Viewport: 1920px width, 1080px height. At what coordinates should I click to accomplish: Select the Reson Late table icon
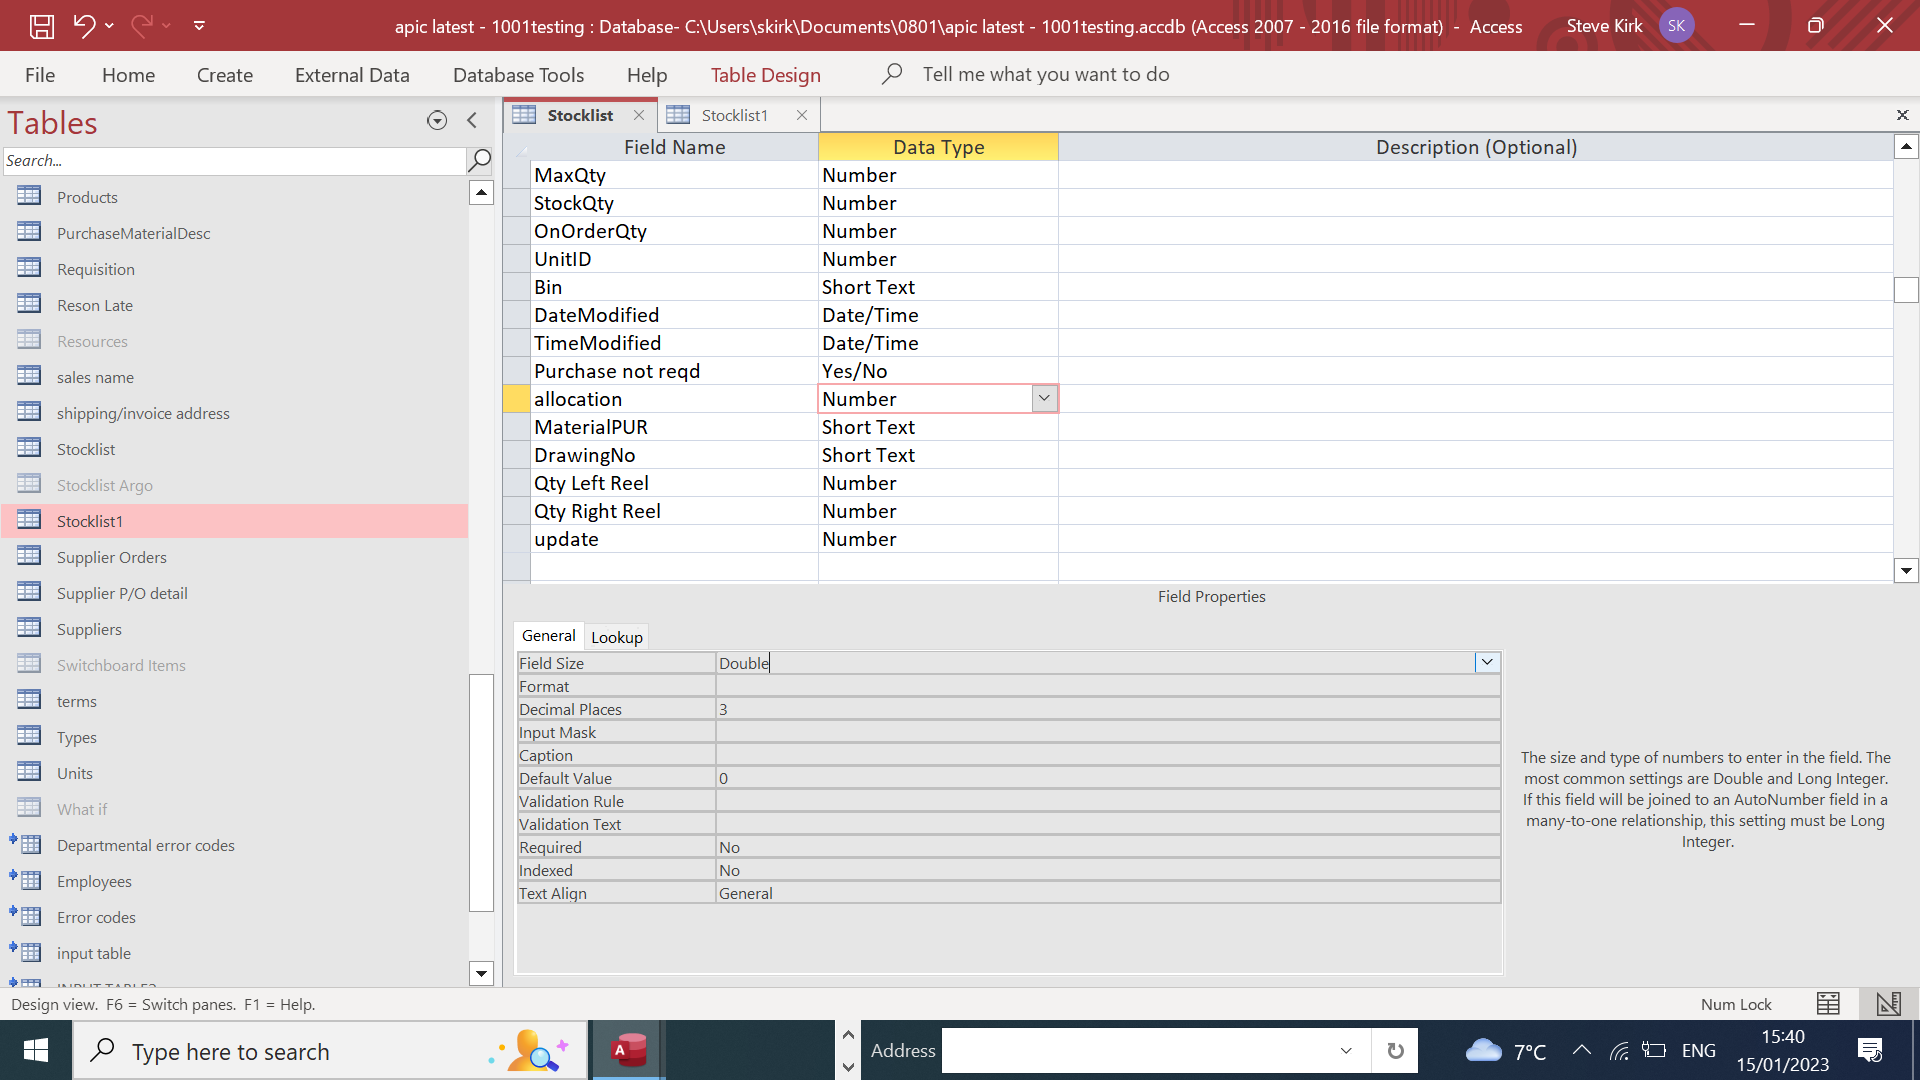click(x=29, y=304)
